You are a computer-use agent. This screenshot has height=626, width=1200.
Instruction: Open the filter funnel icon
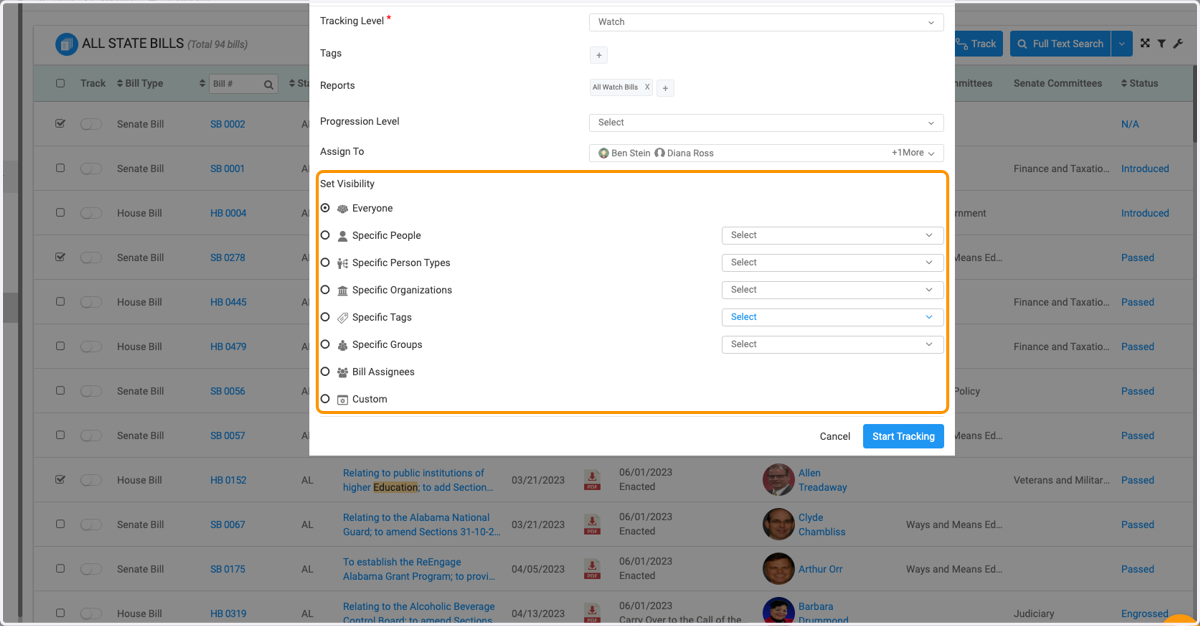[1162, 43]
